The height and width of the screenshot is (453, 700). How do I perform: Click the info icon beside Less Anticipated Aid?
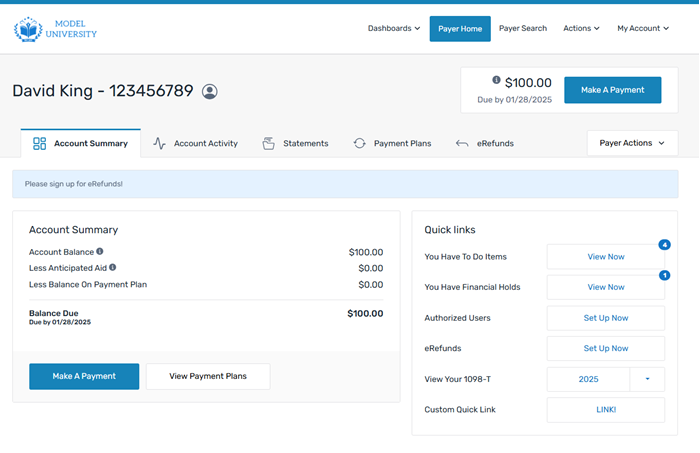113,268
